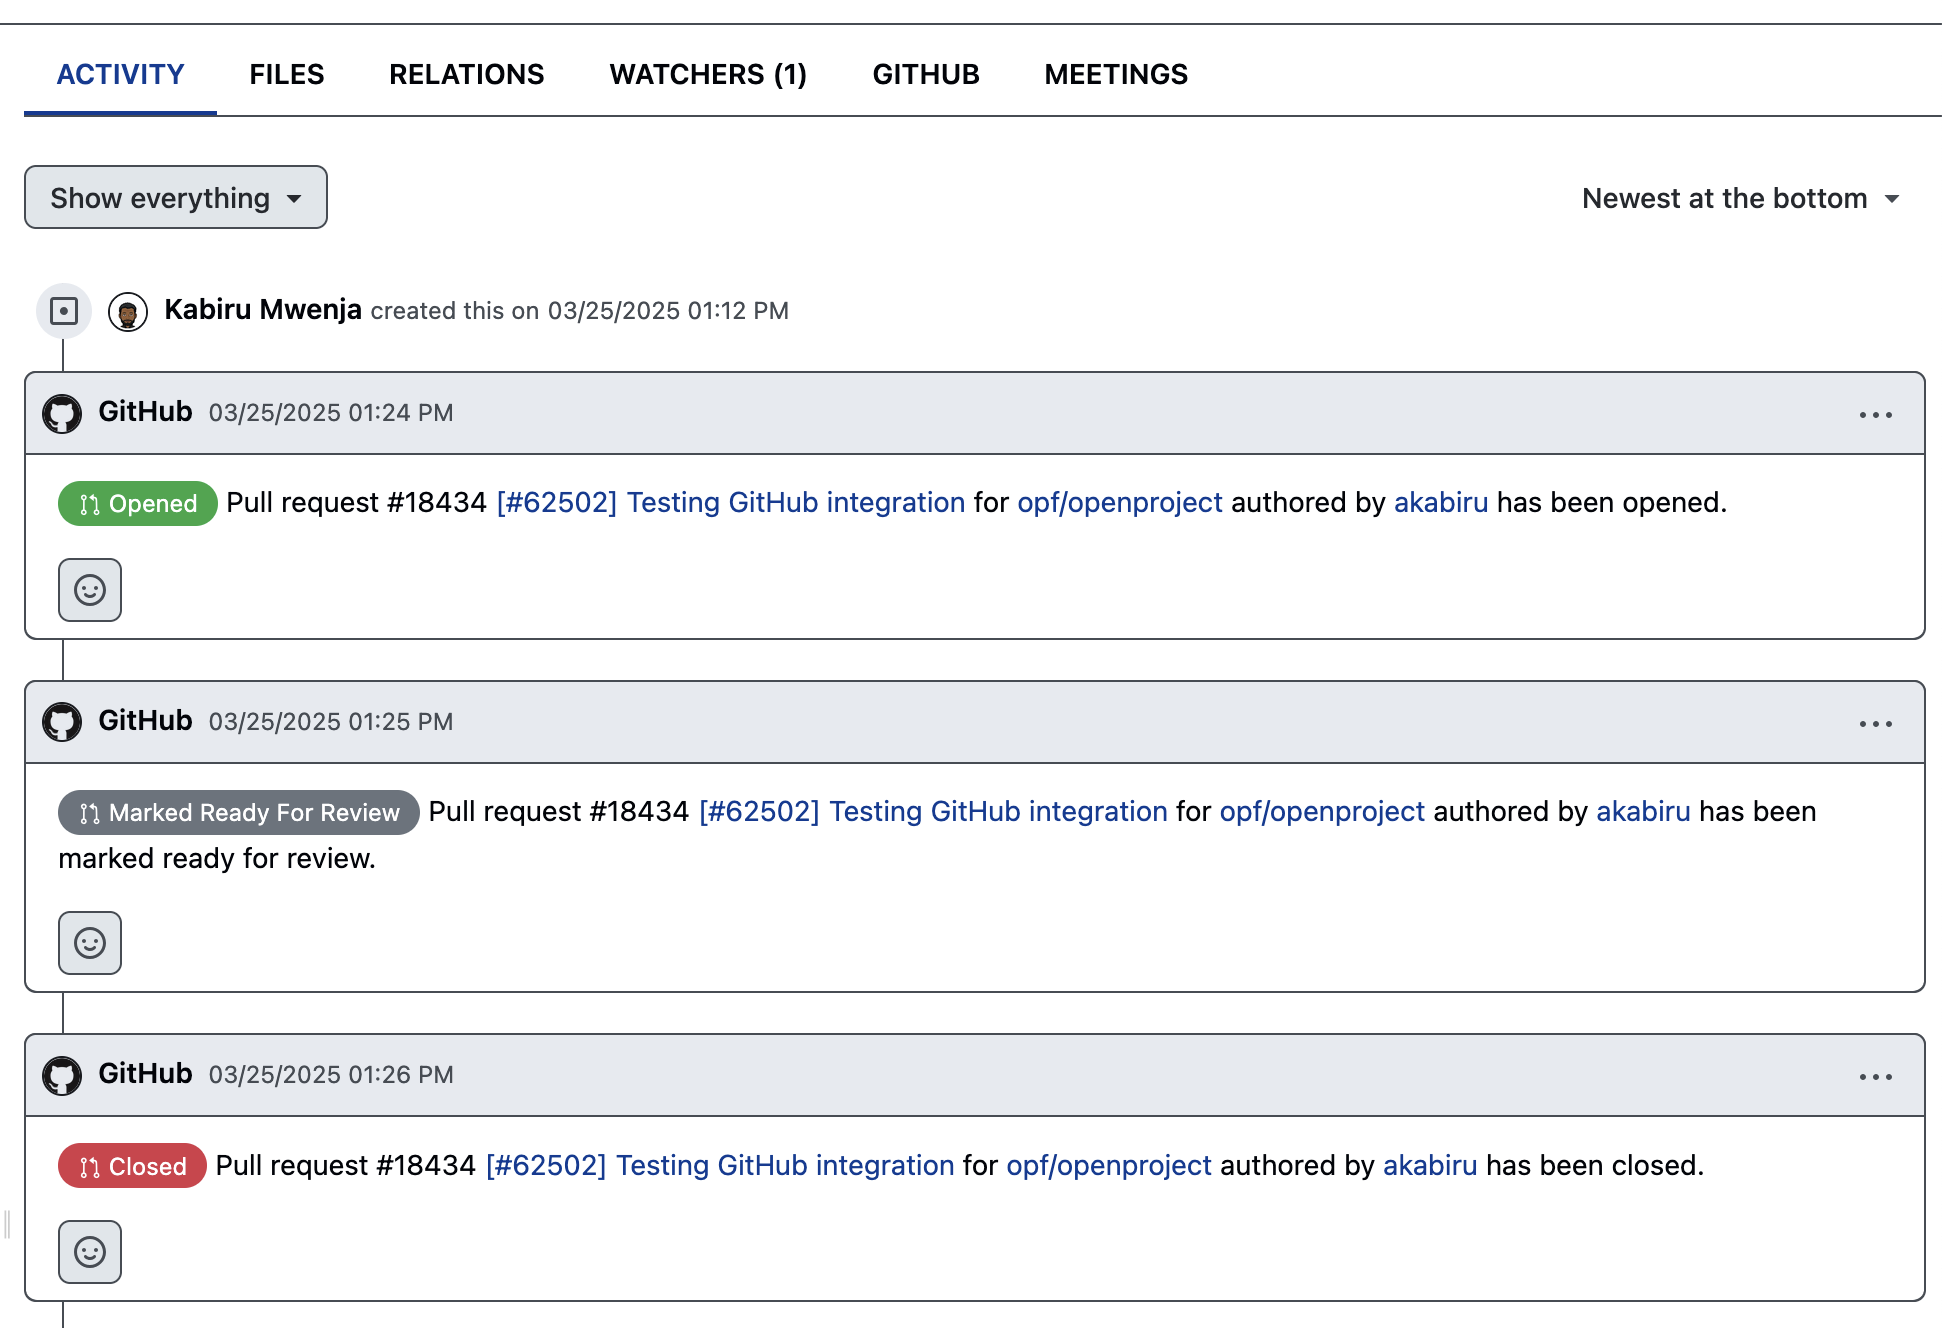This screenshot has width=1942, height=1328.
Task: Open opf/openproject repo link in the Closed entry
Action: tap(1108, 1165)
